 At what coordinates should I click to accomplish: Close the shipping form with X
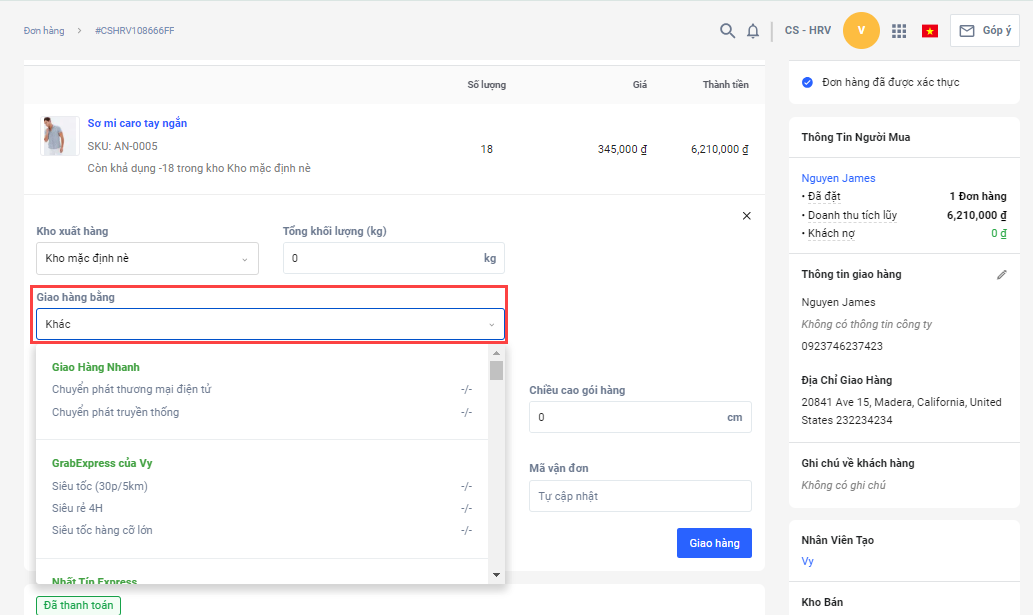tap(746, 216)
